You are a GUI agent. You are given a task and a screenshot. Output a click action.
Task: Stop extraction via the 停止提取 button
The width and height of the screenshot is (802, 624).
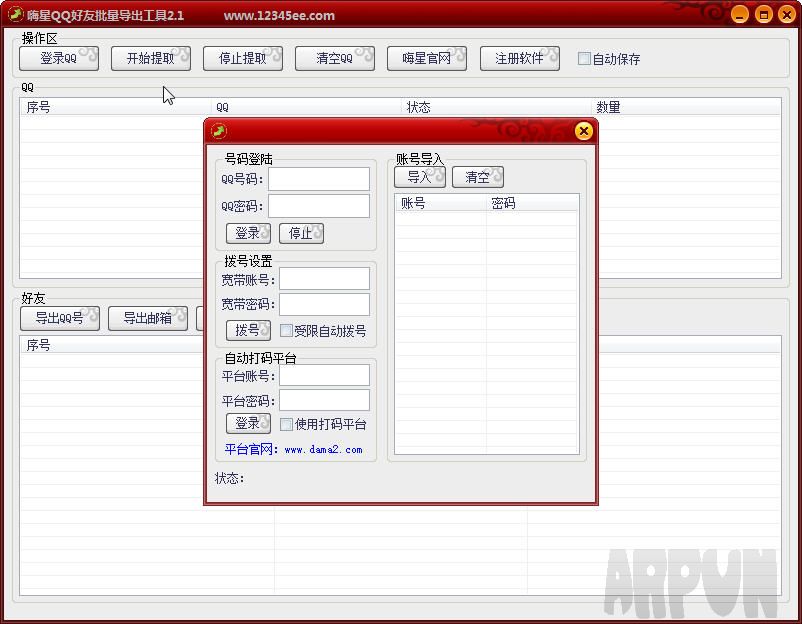[x=243, y=58]
